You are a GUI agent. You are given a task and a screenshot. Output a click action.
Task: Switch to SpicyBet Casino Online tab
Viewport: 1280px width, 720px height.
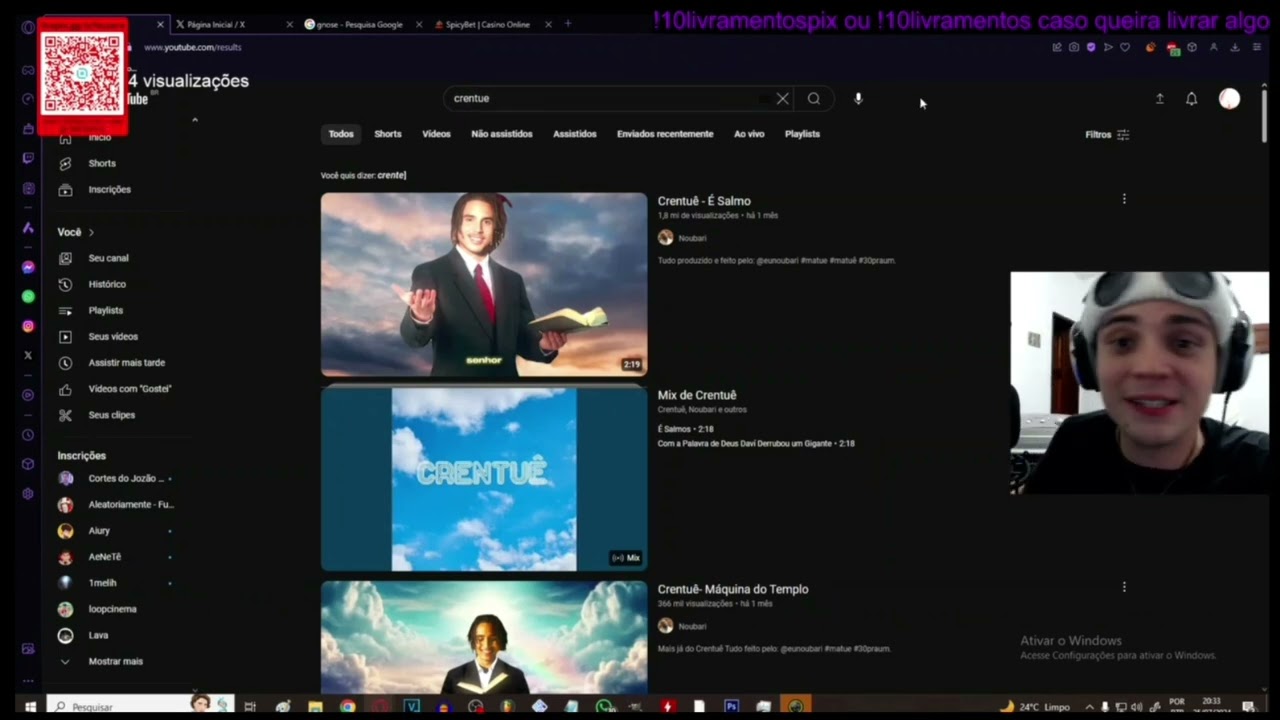point(490,24)
